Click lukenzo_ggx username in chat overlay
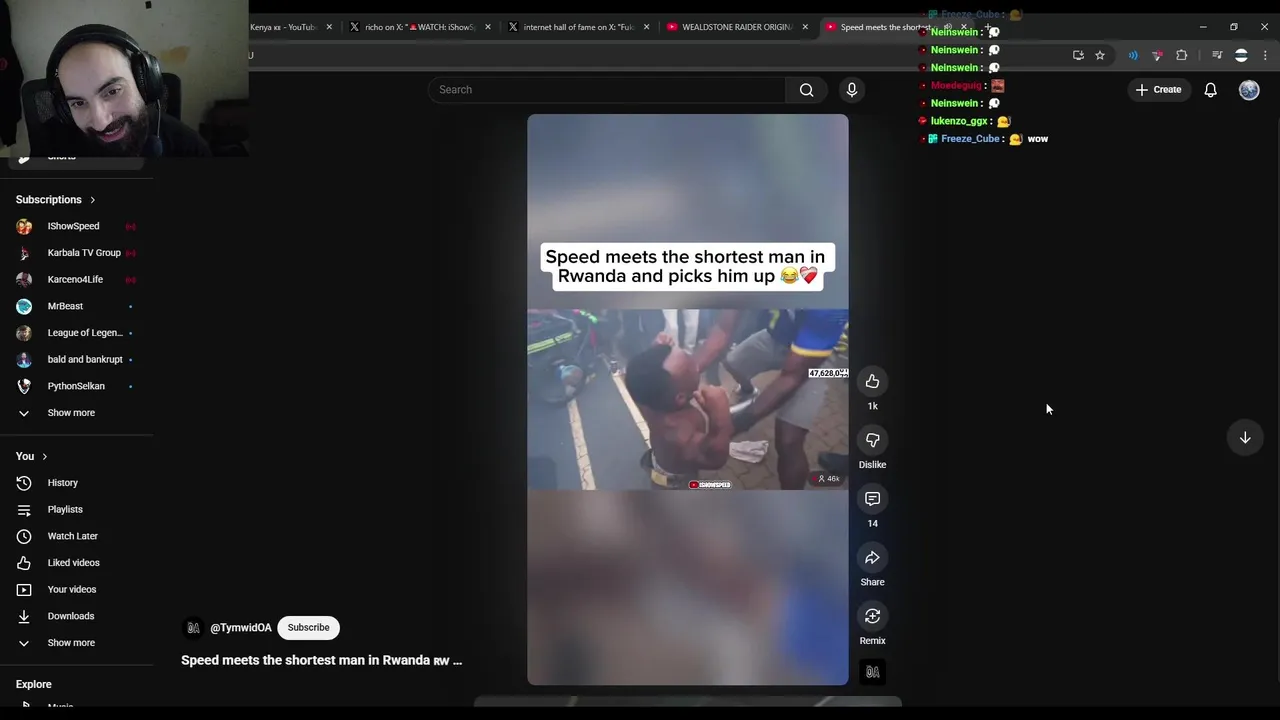 959,121
